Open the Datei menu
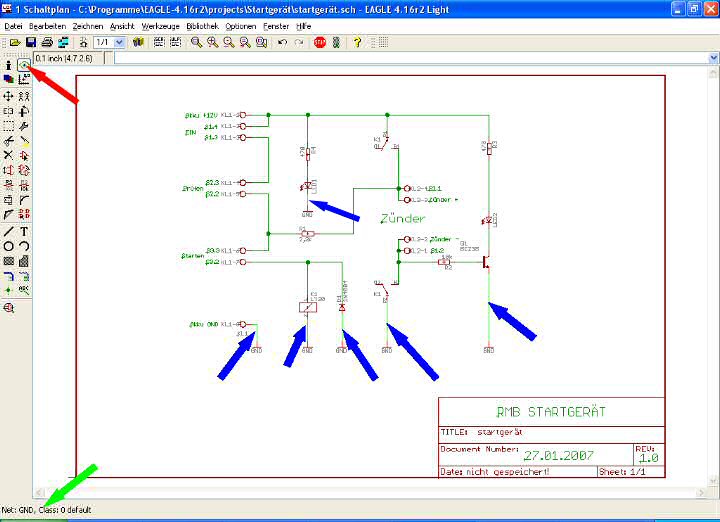The width and height of the screenshot is (720, 522). point(13,24)
